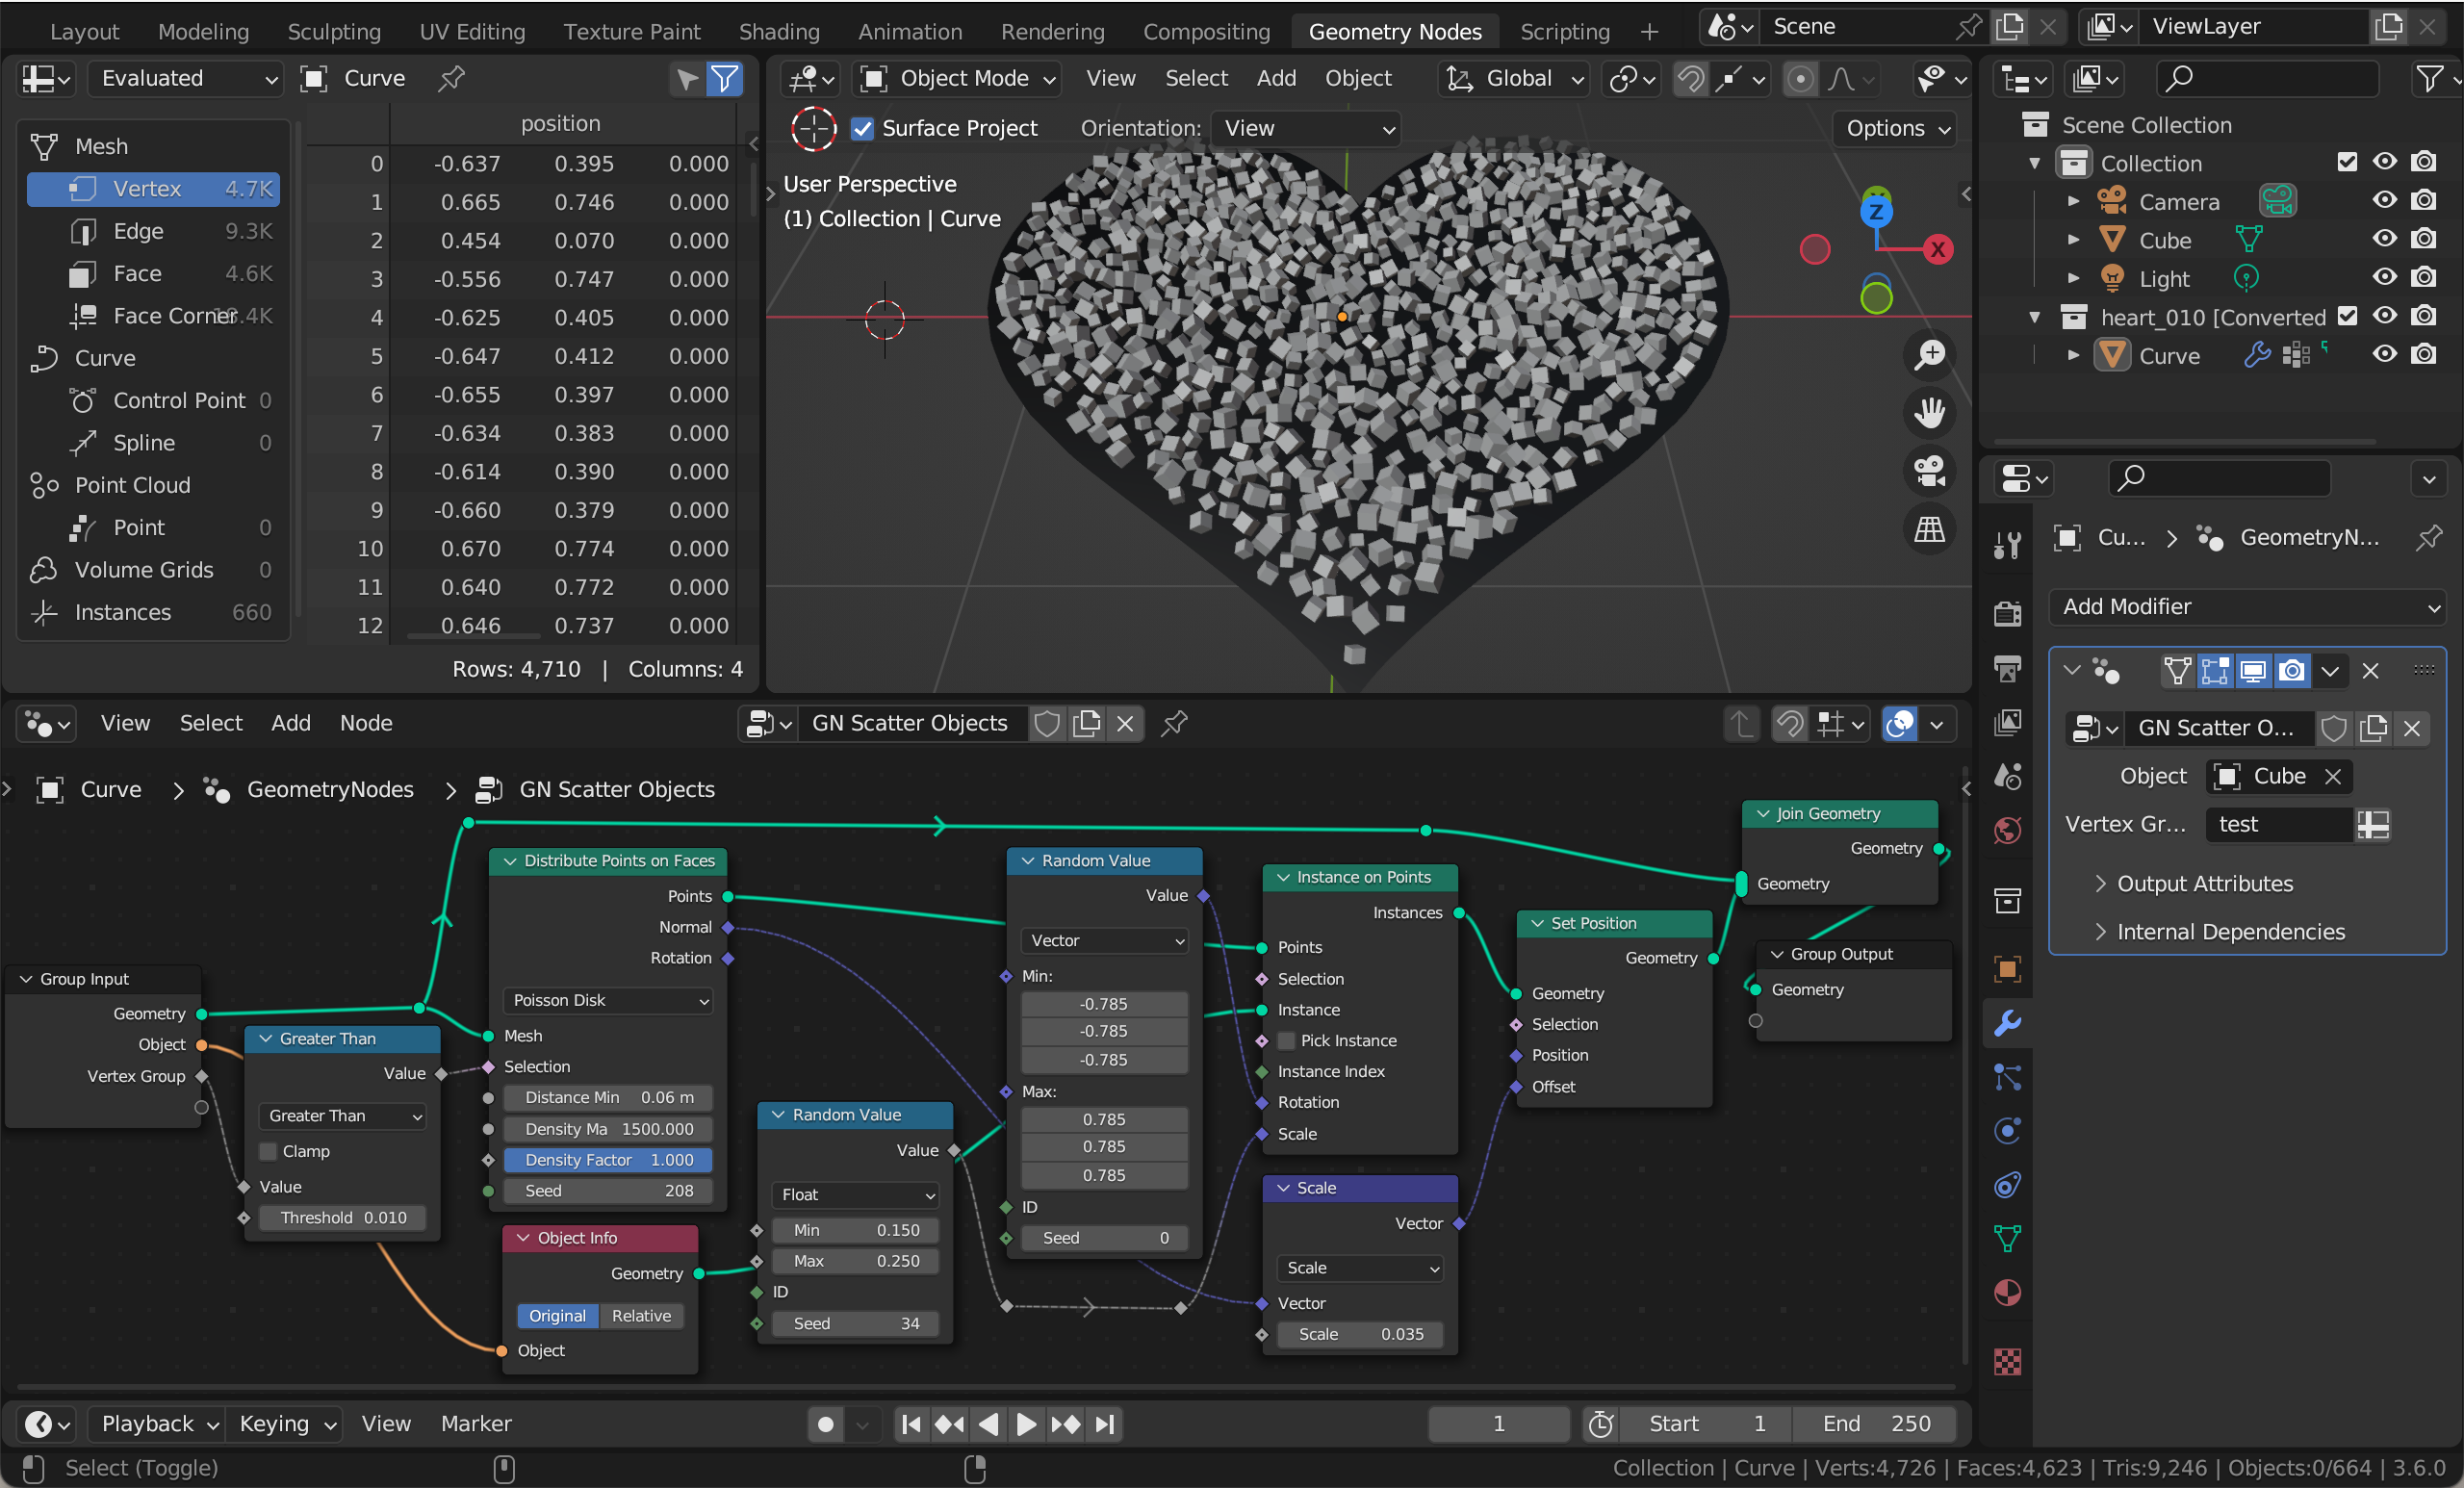Clear Cube from modifier Object field
Image resolution: width=2464 pixels, height=1488 pixels.
coord(2333,776)
